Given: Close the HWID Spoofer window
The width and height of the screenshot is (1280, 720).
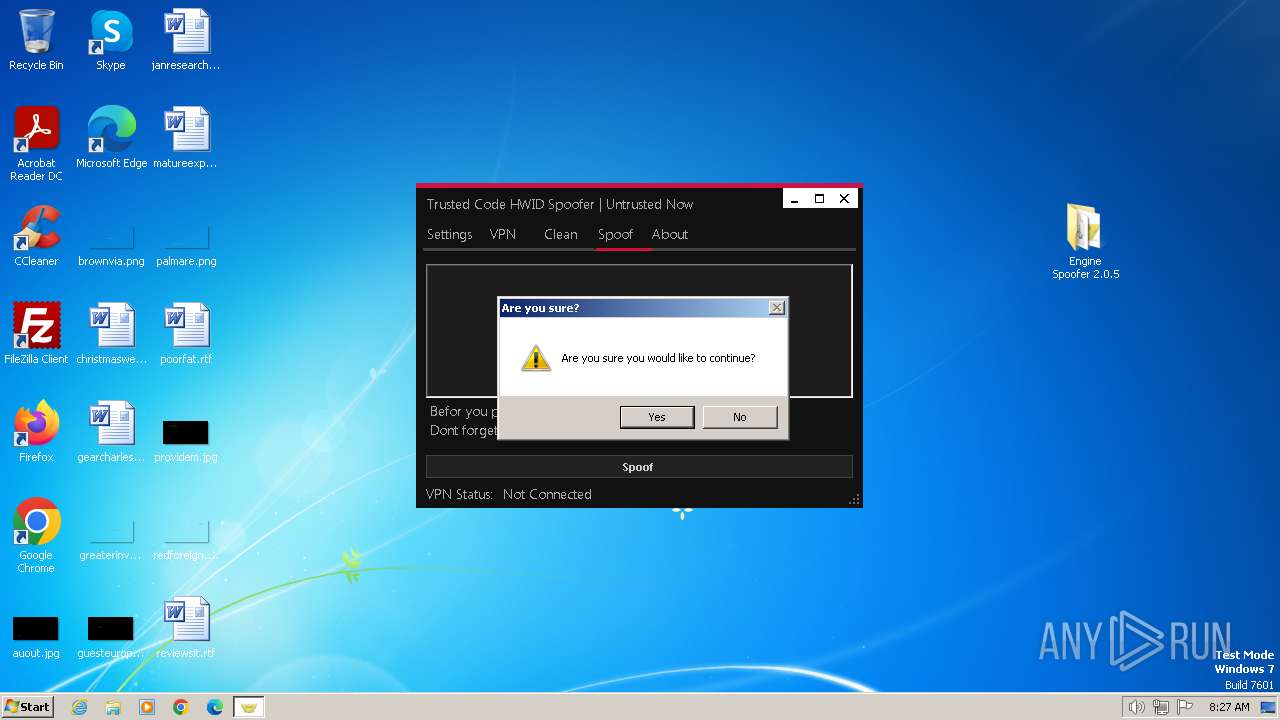Looking at the screenshot, I should (844, 199).
